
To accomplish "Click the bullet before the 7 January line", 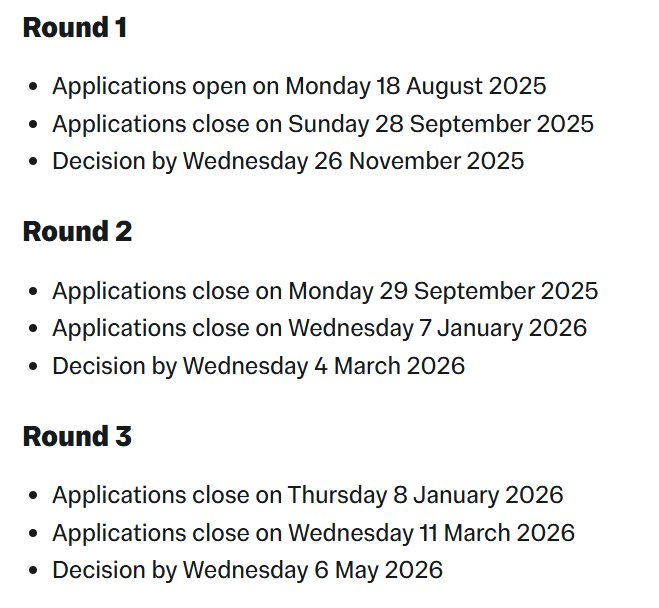I will [33, 329].
